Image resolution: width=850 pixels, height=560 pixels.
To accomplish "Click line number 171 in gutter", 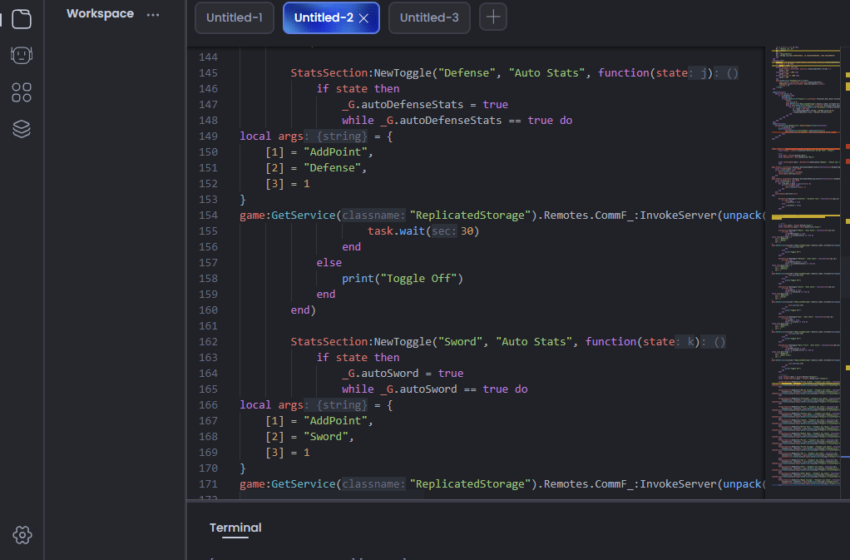I will [x=208, y=484].
